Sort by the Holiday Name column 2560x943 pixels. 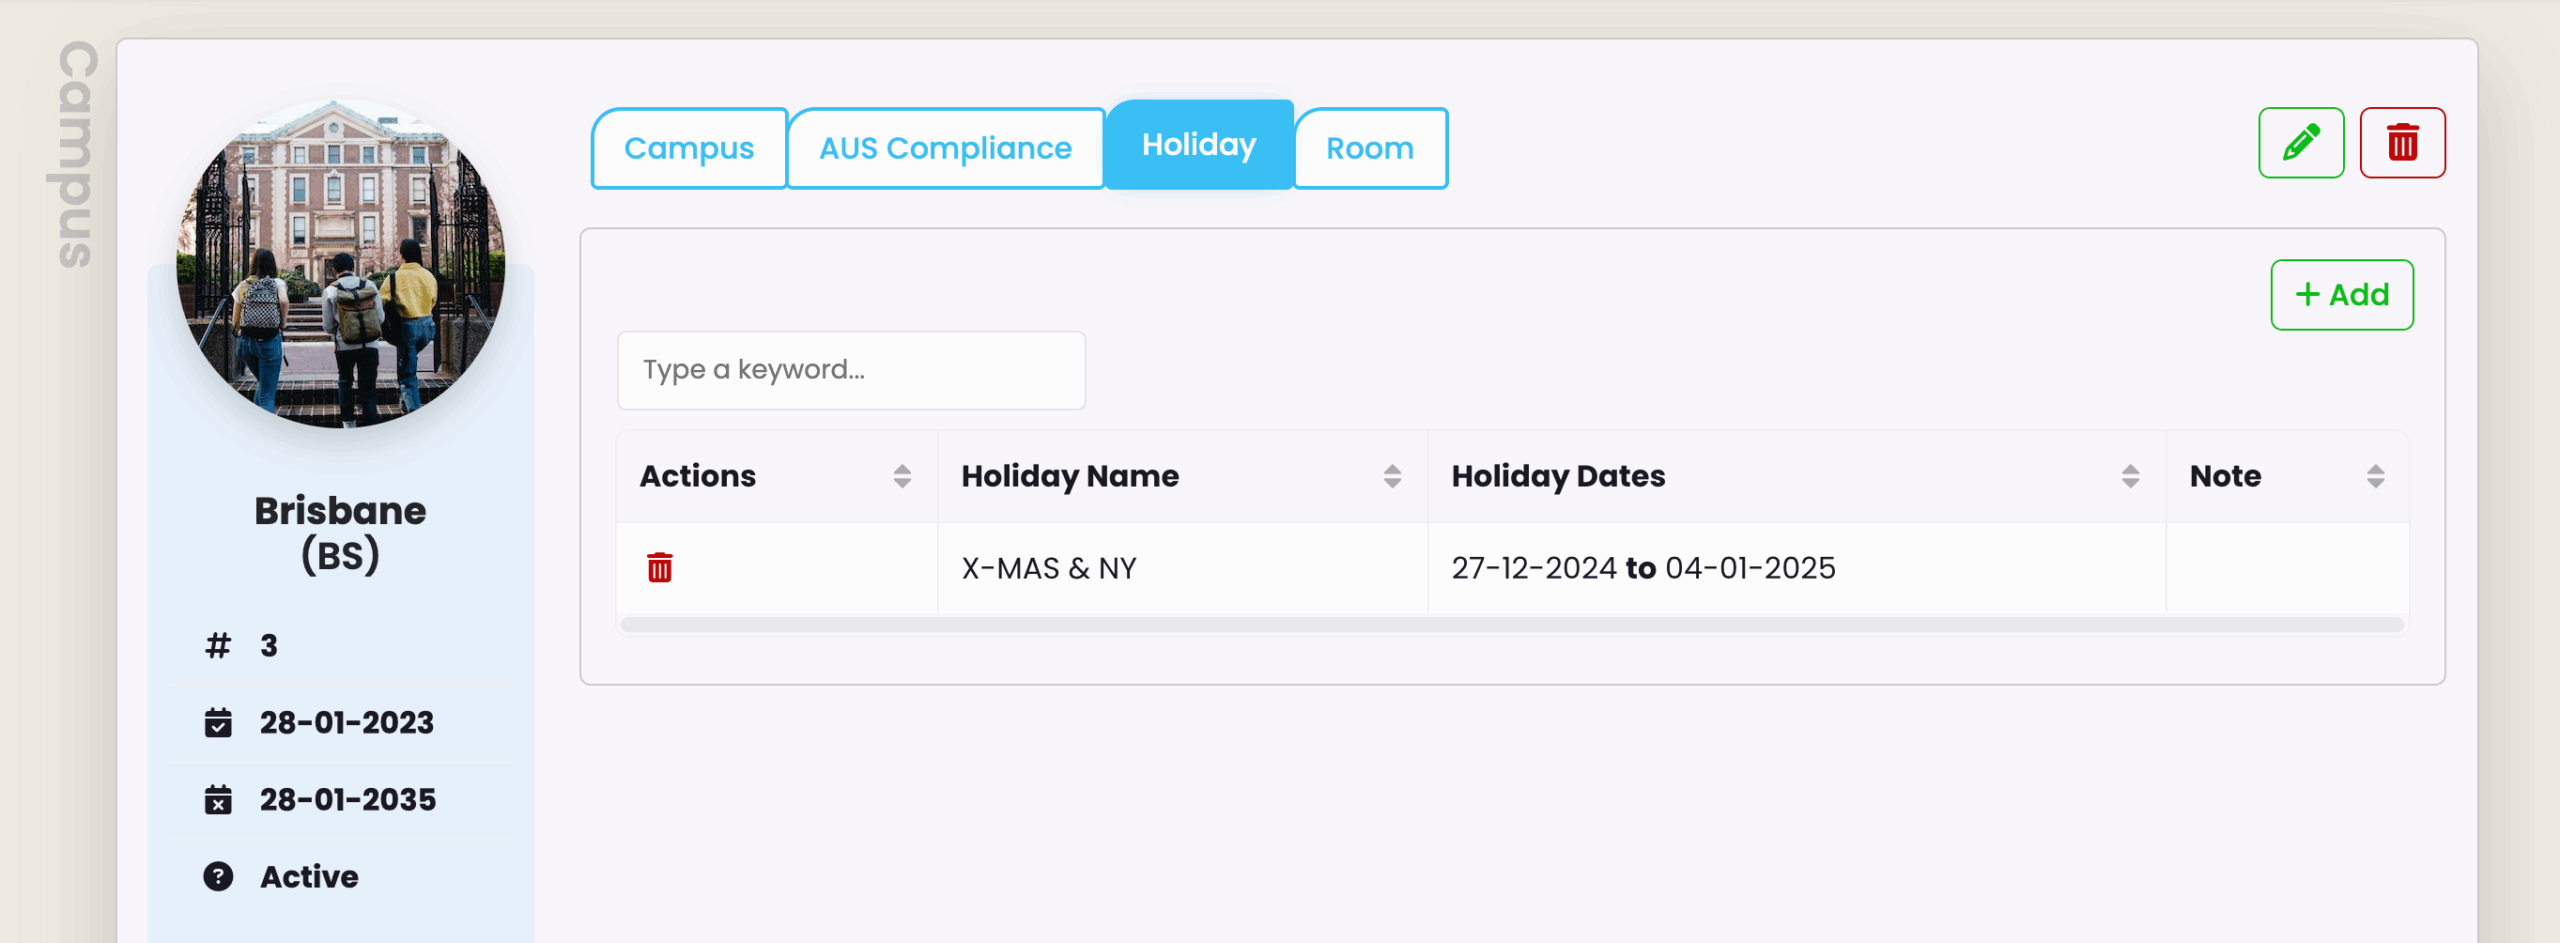point(1392,476)
